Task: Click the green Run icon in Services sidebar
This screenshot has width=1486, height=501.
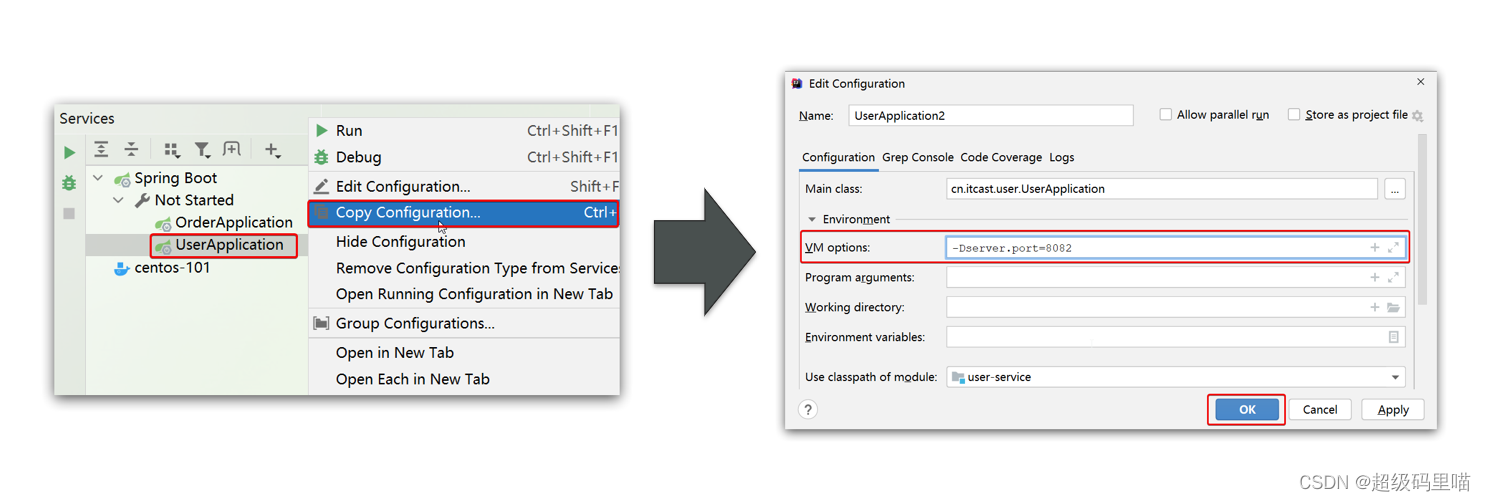Action: (69, 153)
